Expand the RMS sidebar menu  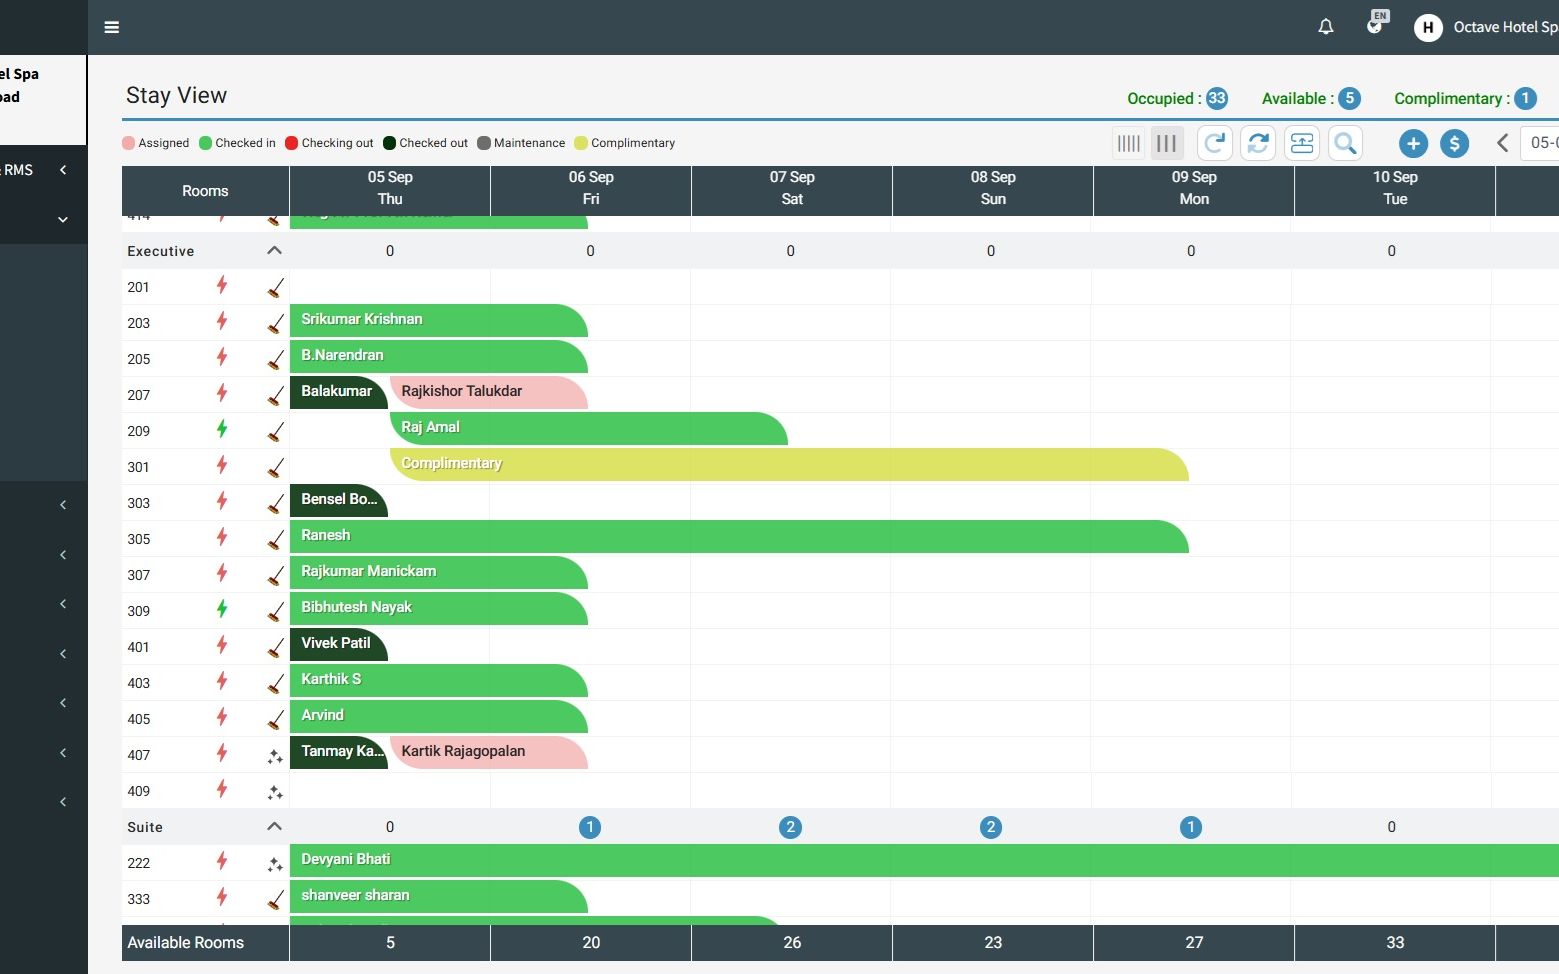point(63,170)
